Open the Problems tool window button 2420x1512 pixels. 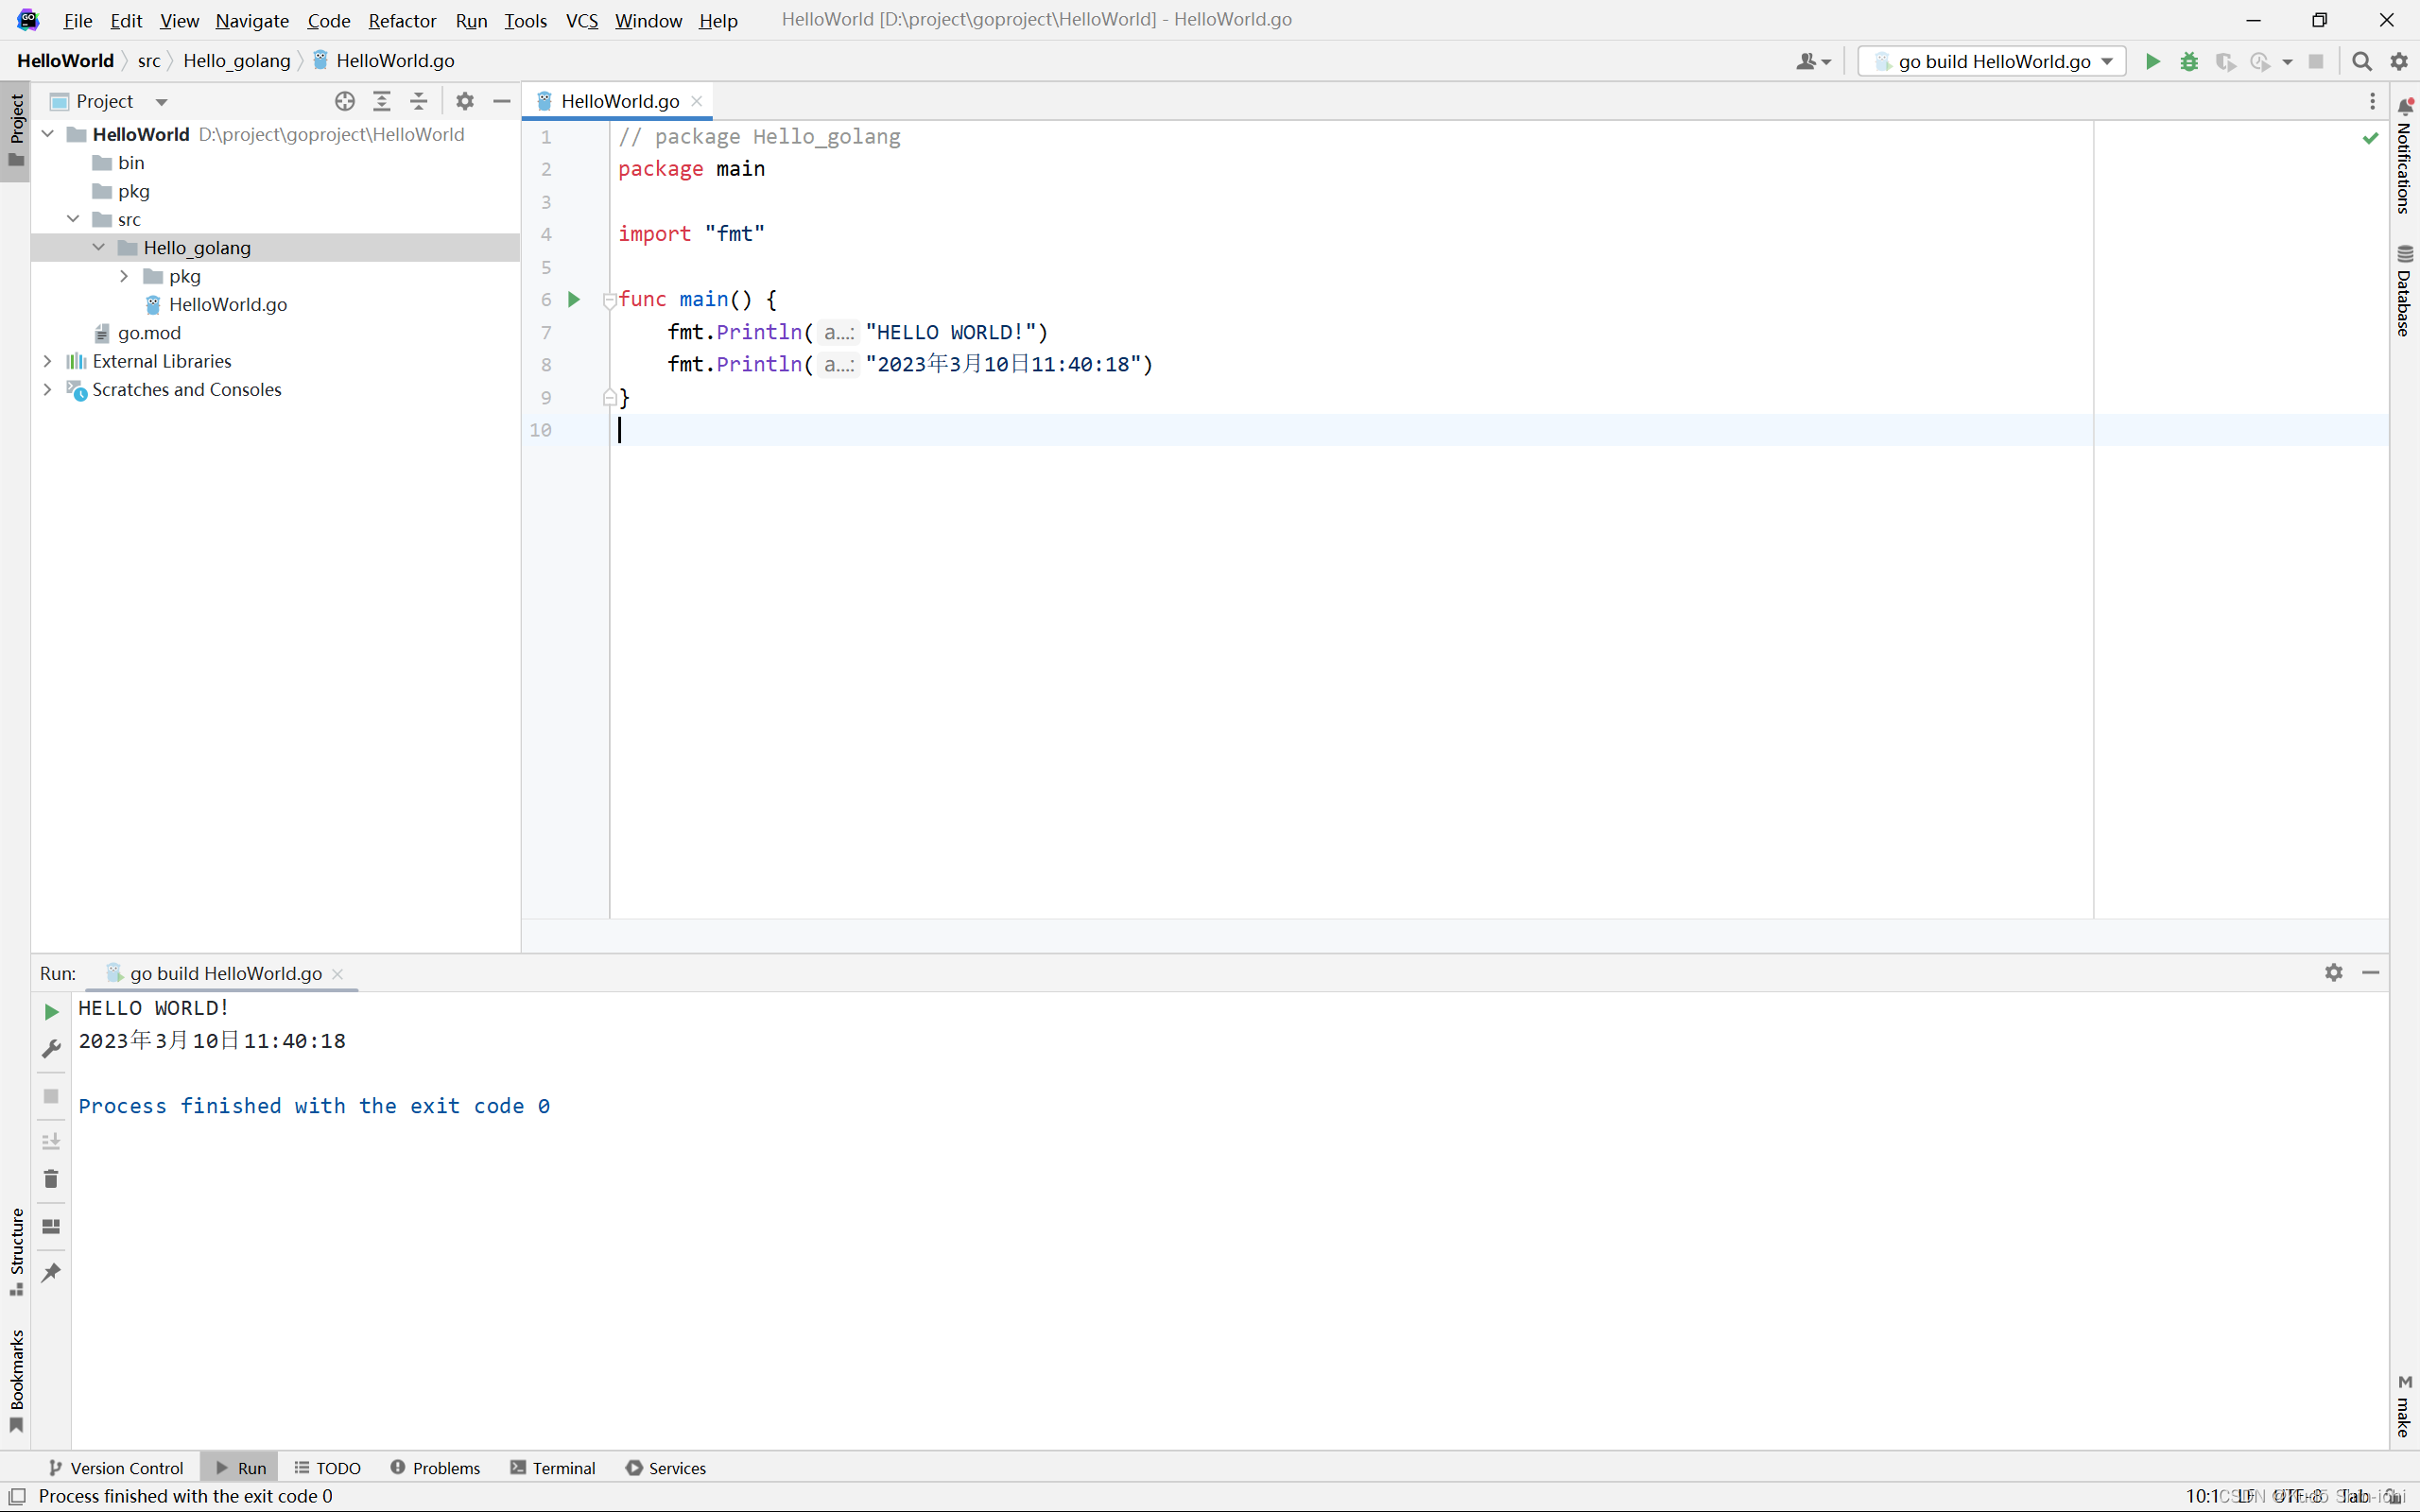[435, 1467]
